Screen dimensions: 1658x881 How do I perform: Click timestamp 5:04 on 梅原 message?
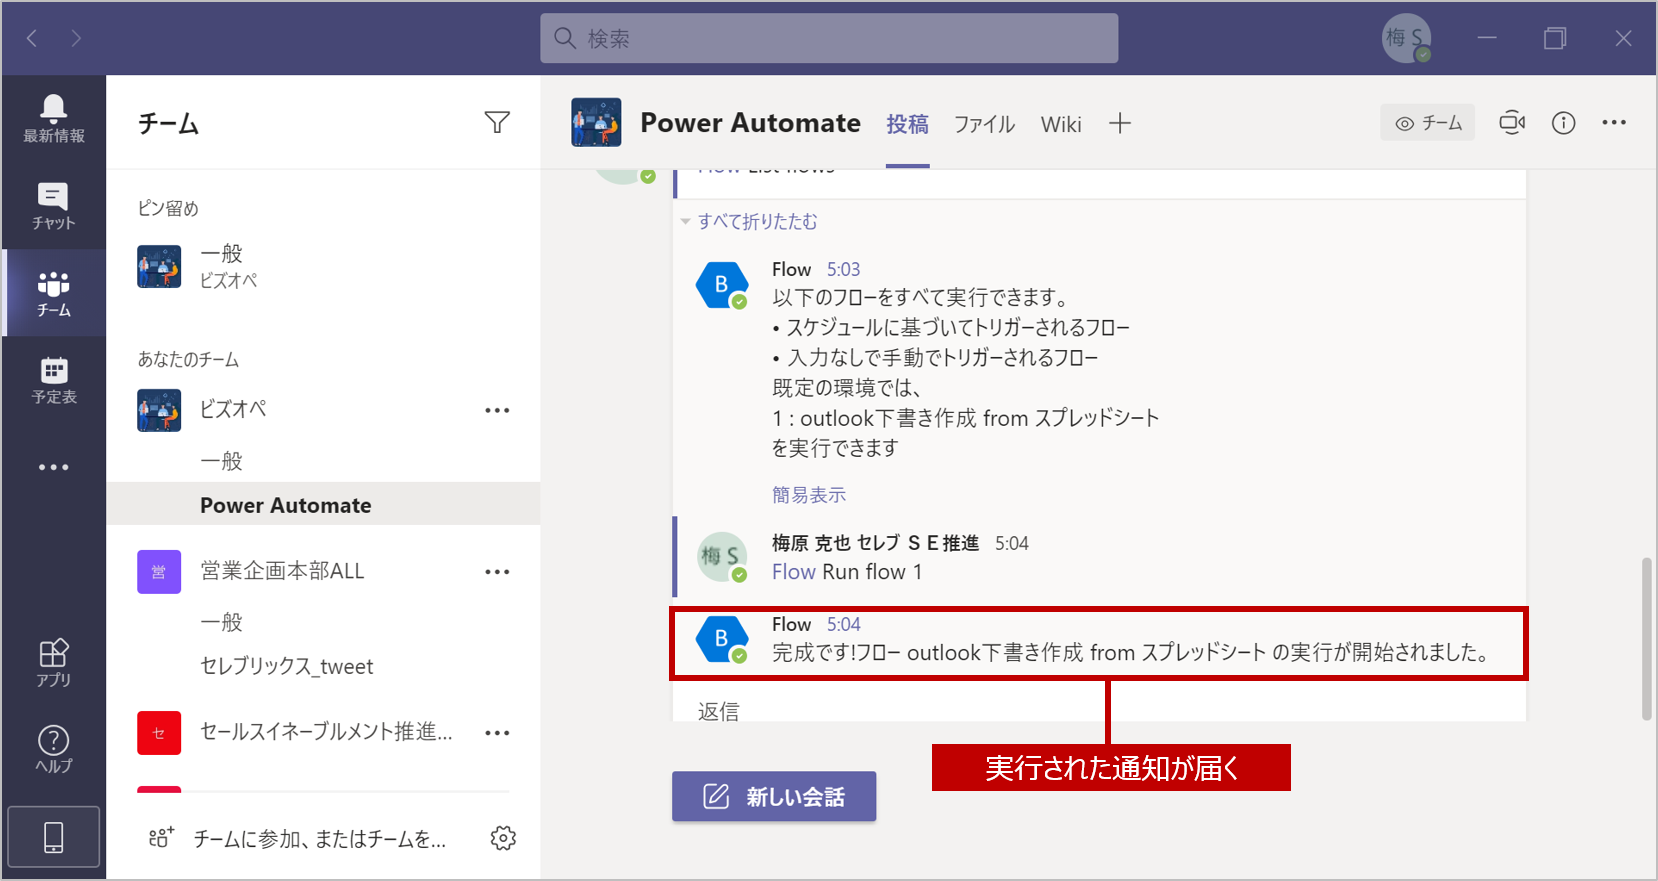click(1011, 543)
